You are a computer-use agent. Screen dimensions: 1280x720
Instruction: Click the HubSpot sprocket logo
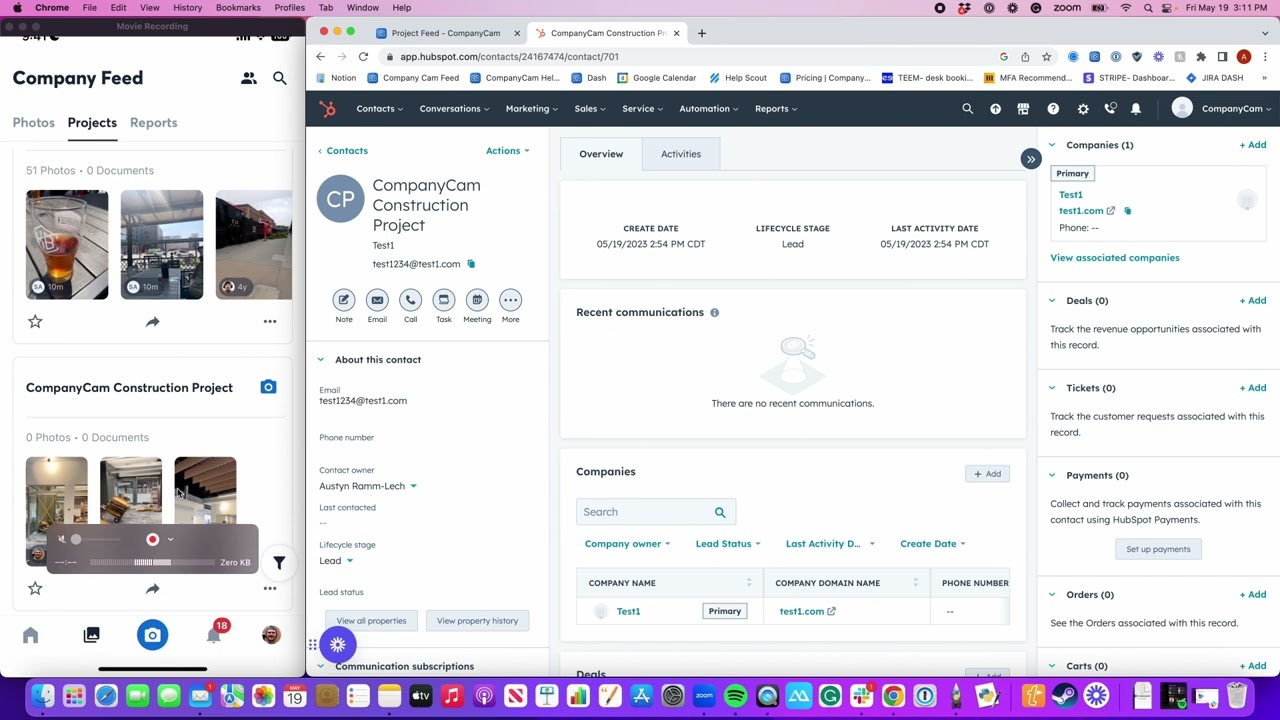328,109
